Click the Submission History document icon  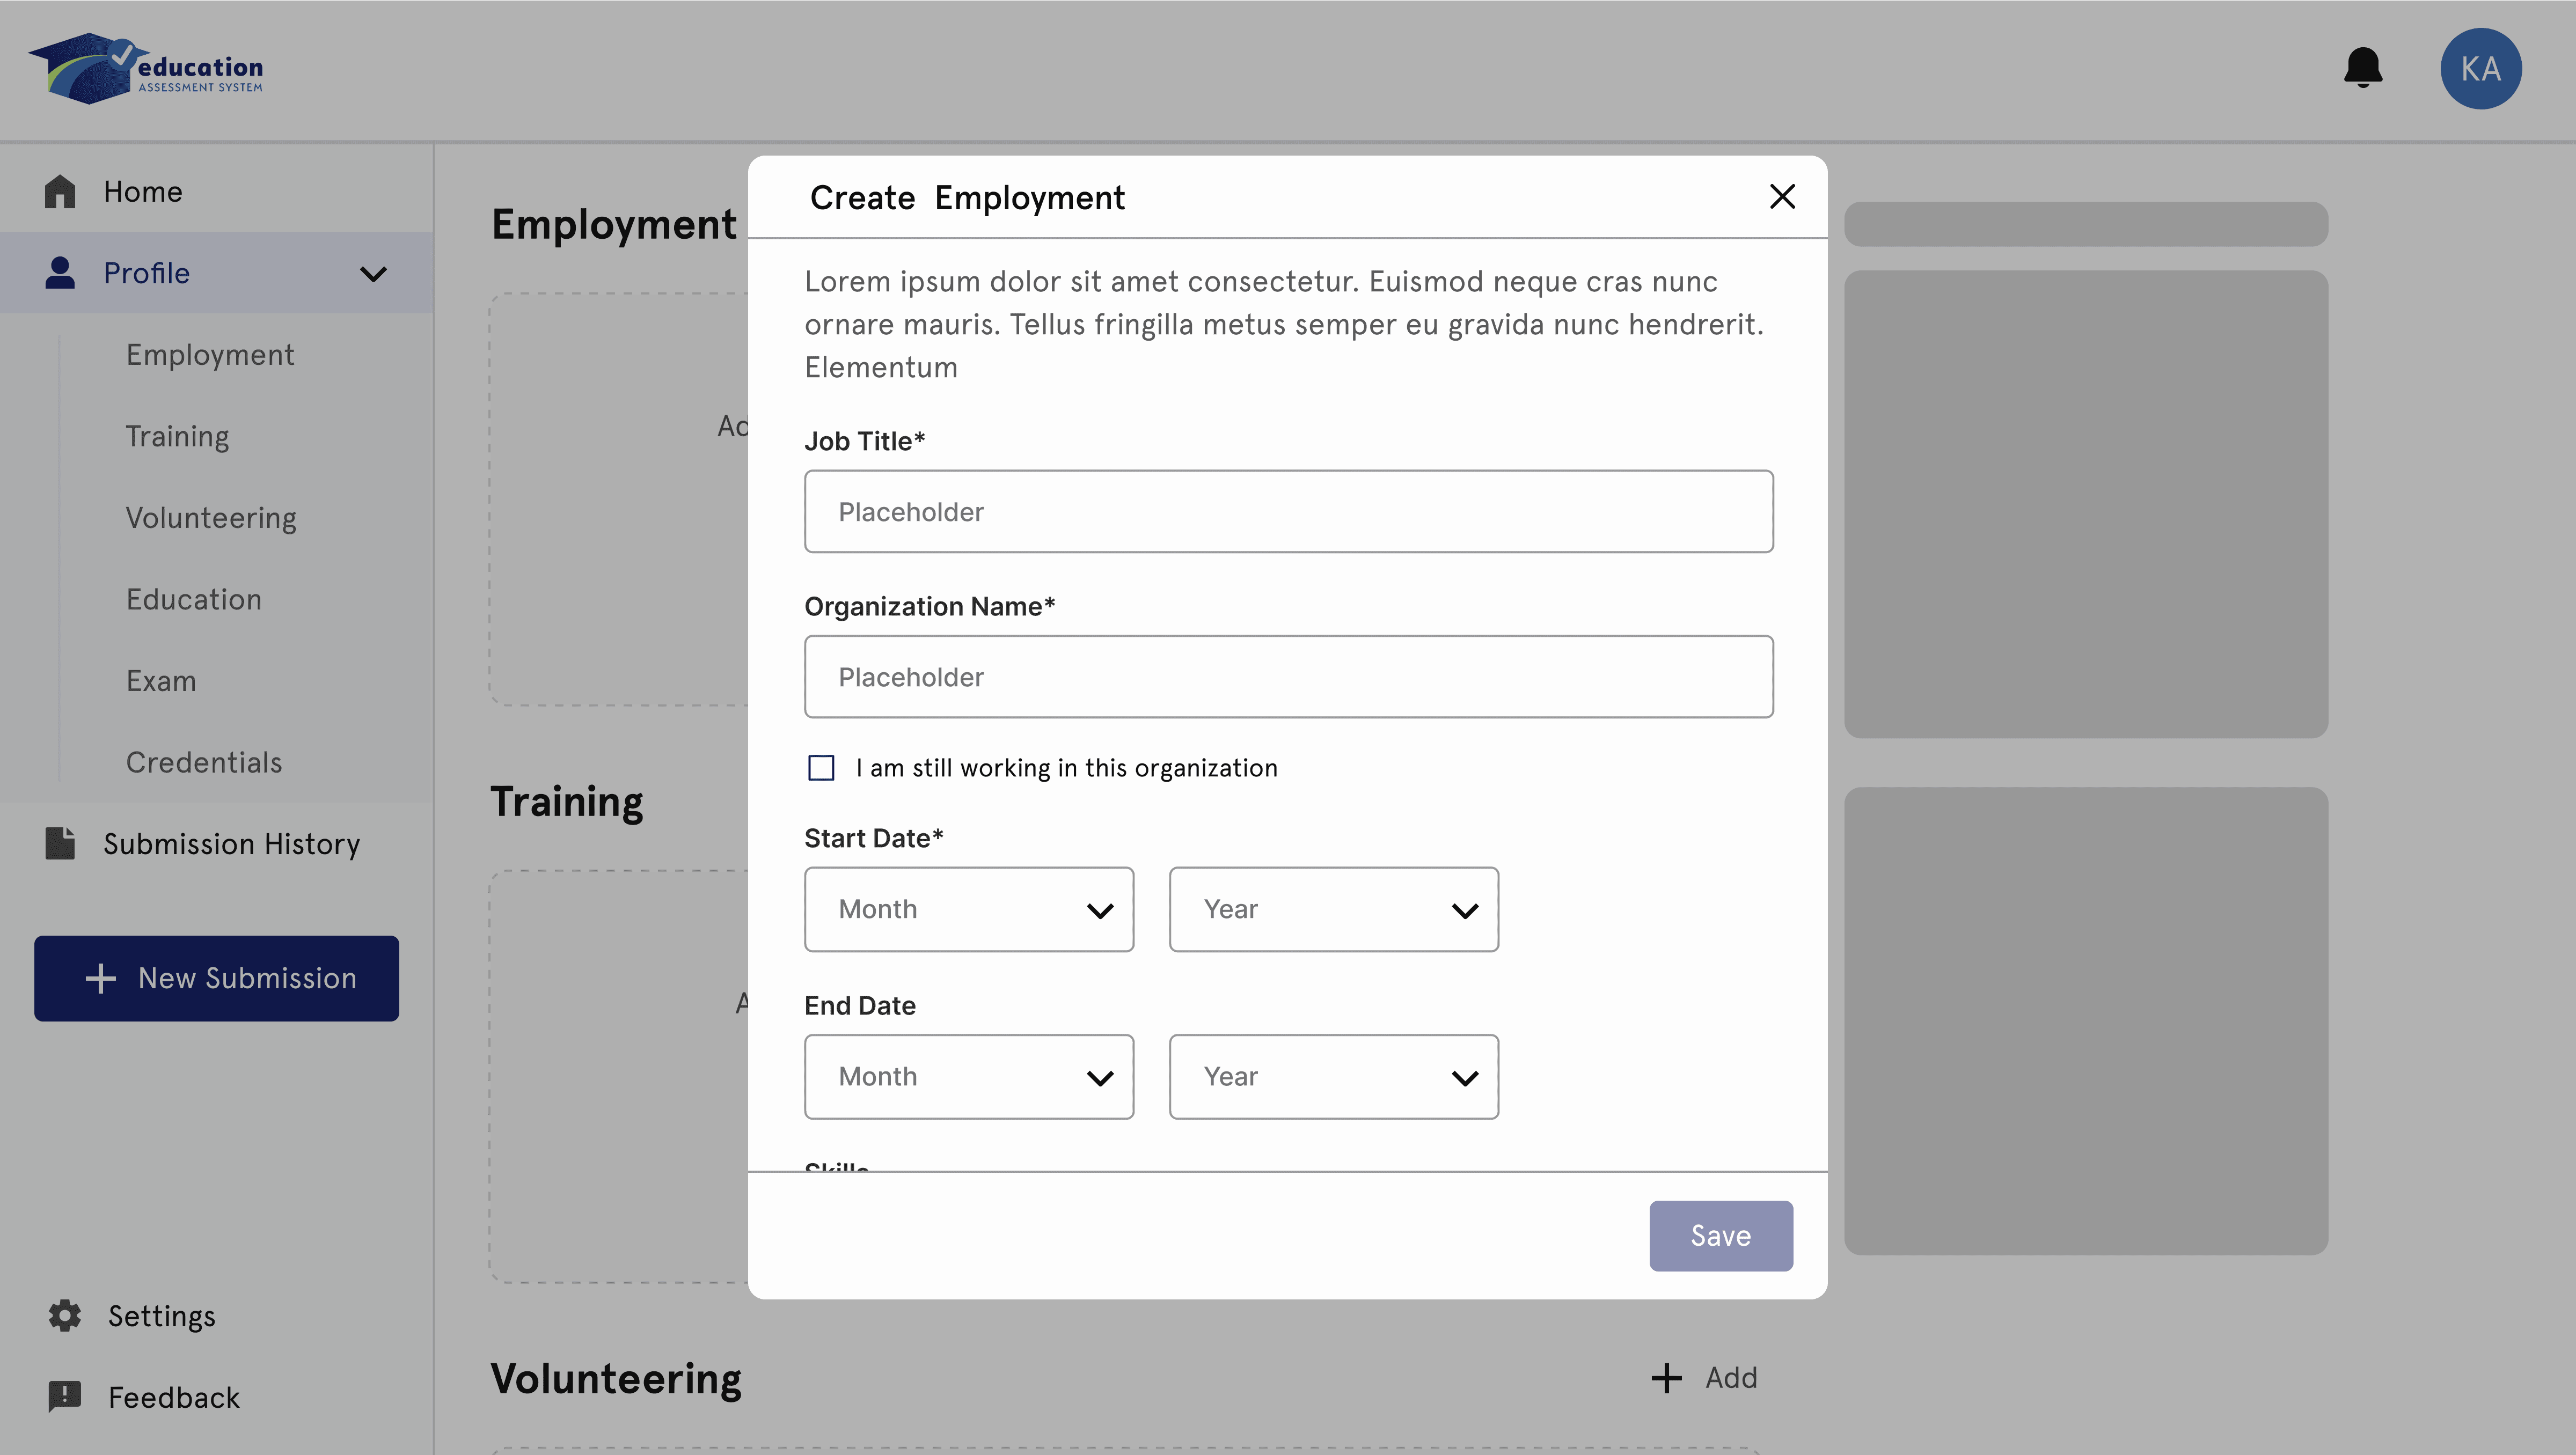[60, 843]
